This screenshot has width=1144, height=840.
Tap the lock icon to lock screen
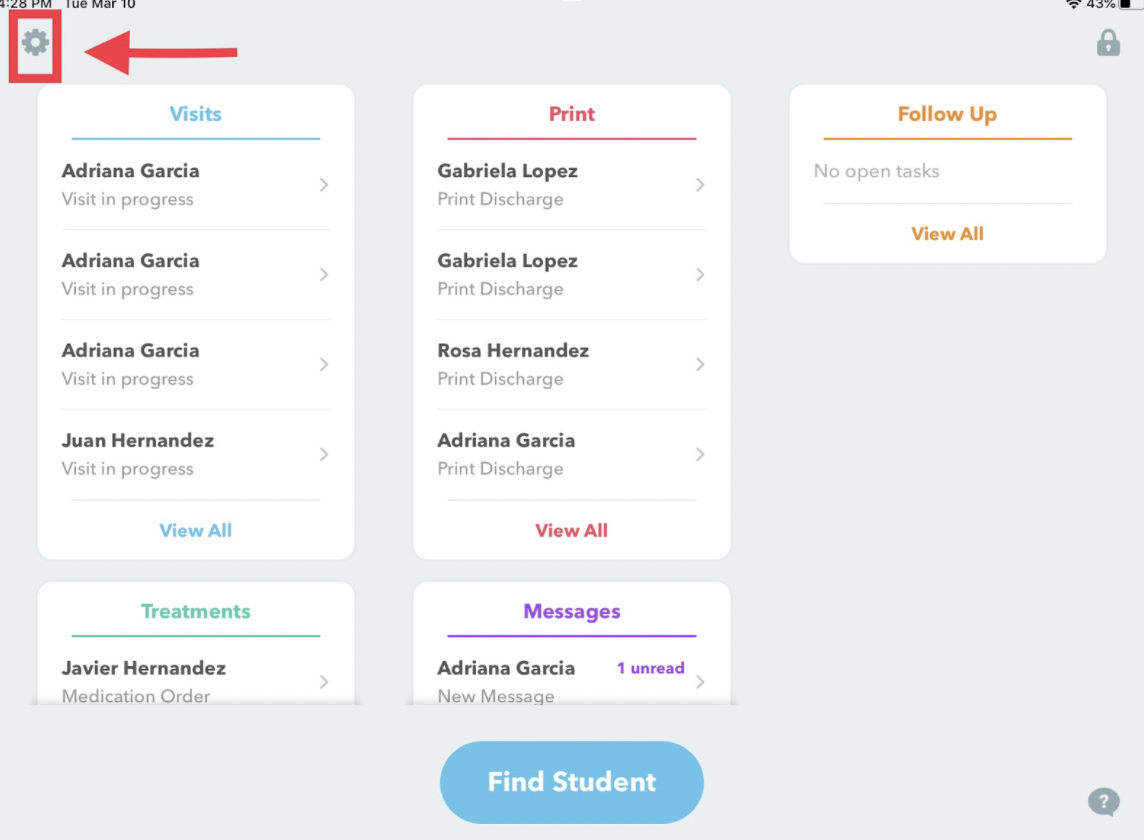[1108, 43]
